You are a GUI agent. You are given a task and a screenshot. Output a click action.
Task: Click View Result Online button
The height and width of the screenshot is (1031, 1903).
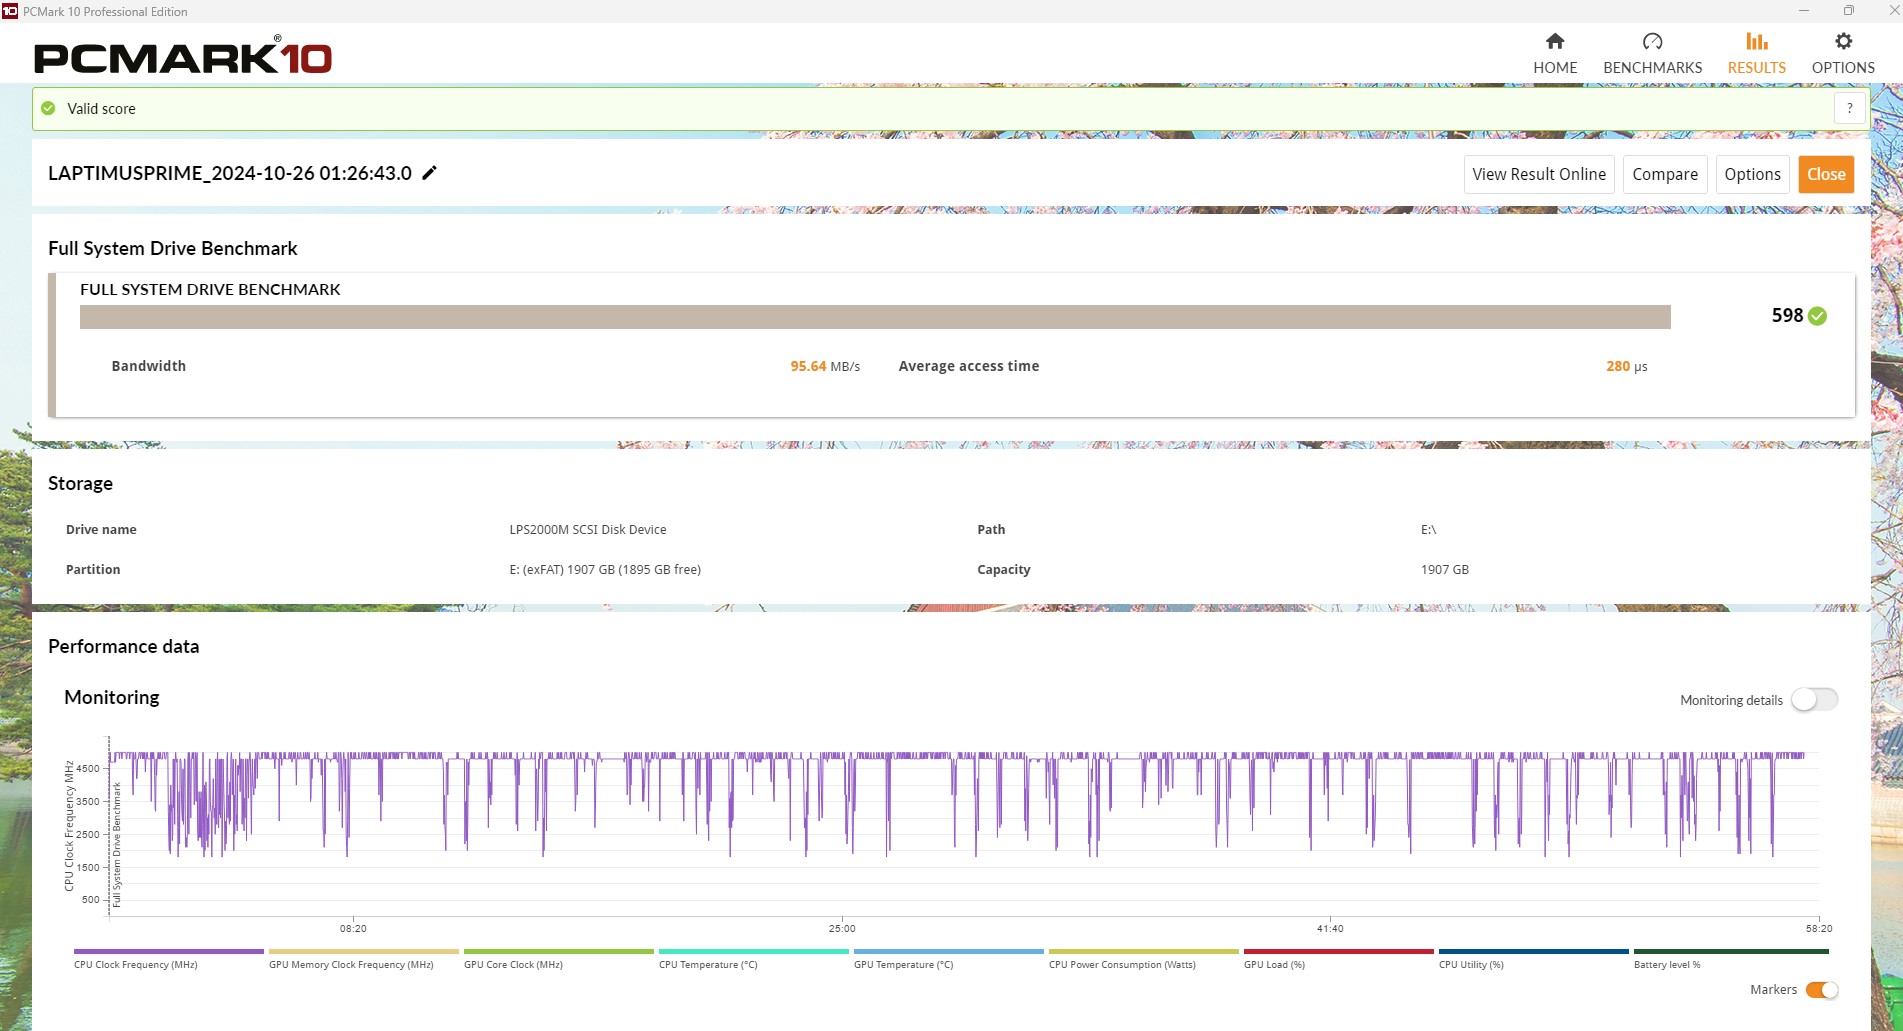point(1539,174)
